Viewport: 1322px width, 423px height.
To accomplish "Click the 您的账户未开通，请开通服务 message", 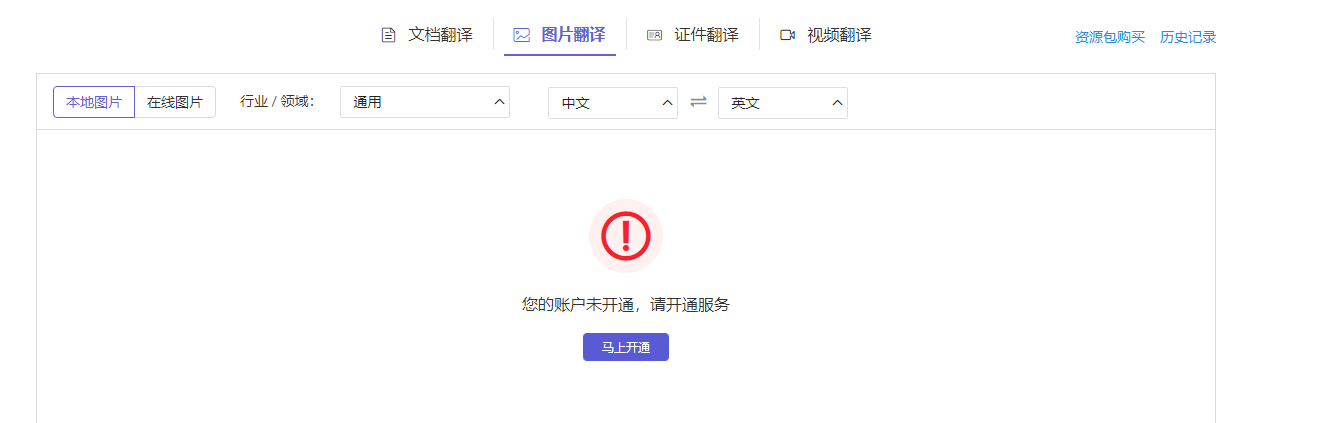I will click(x=626, y=305).
